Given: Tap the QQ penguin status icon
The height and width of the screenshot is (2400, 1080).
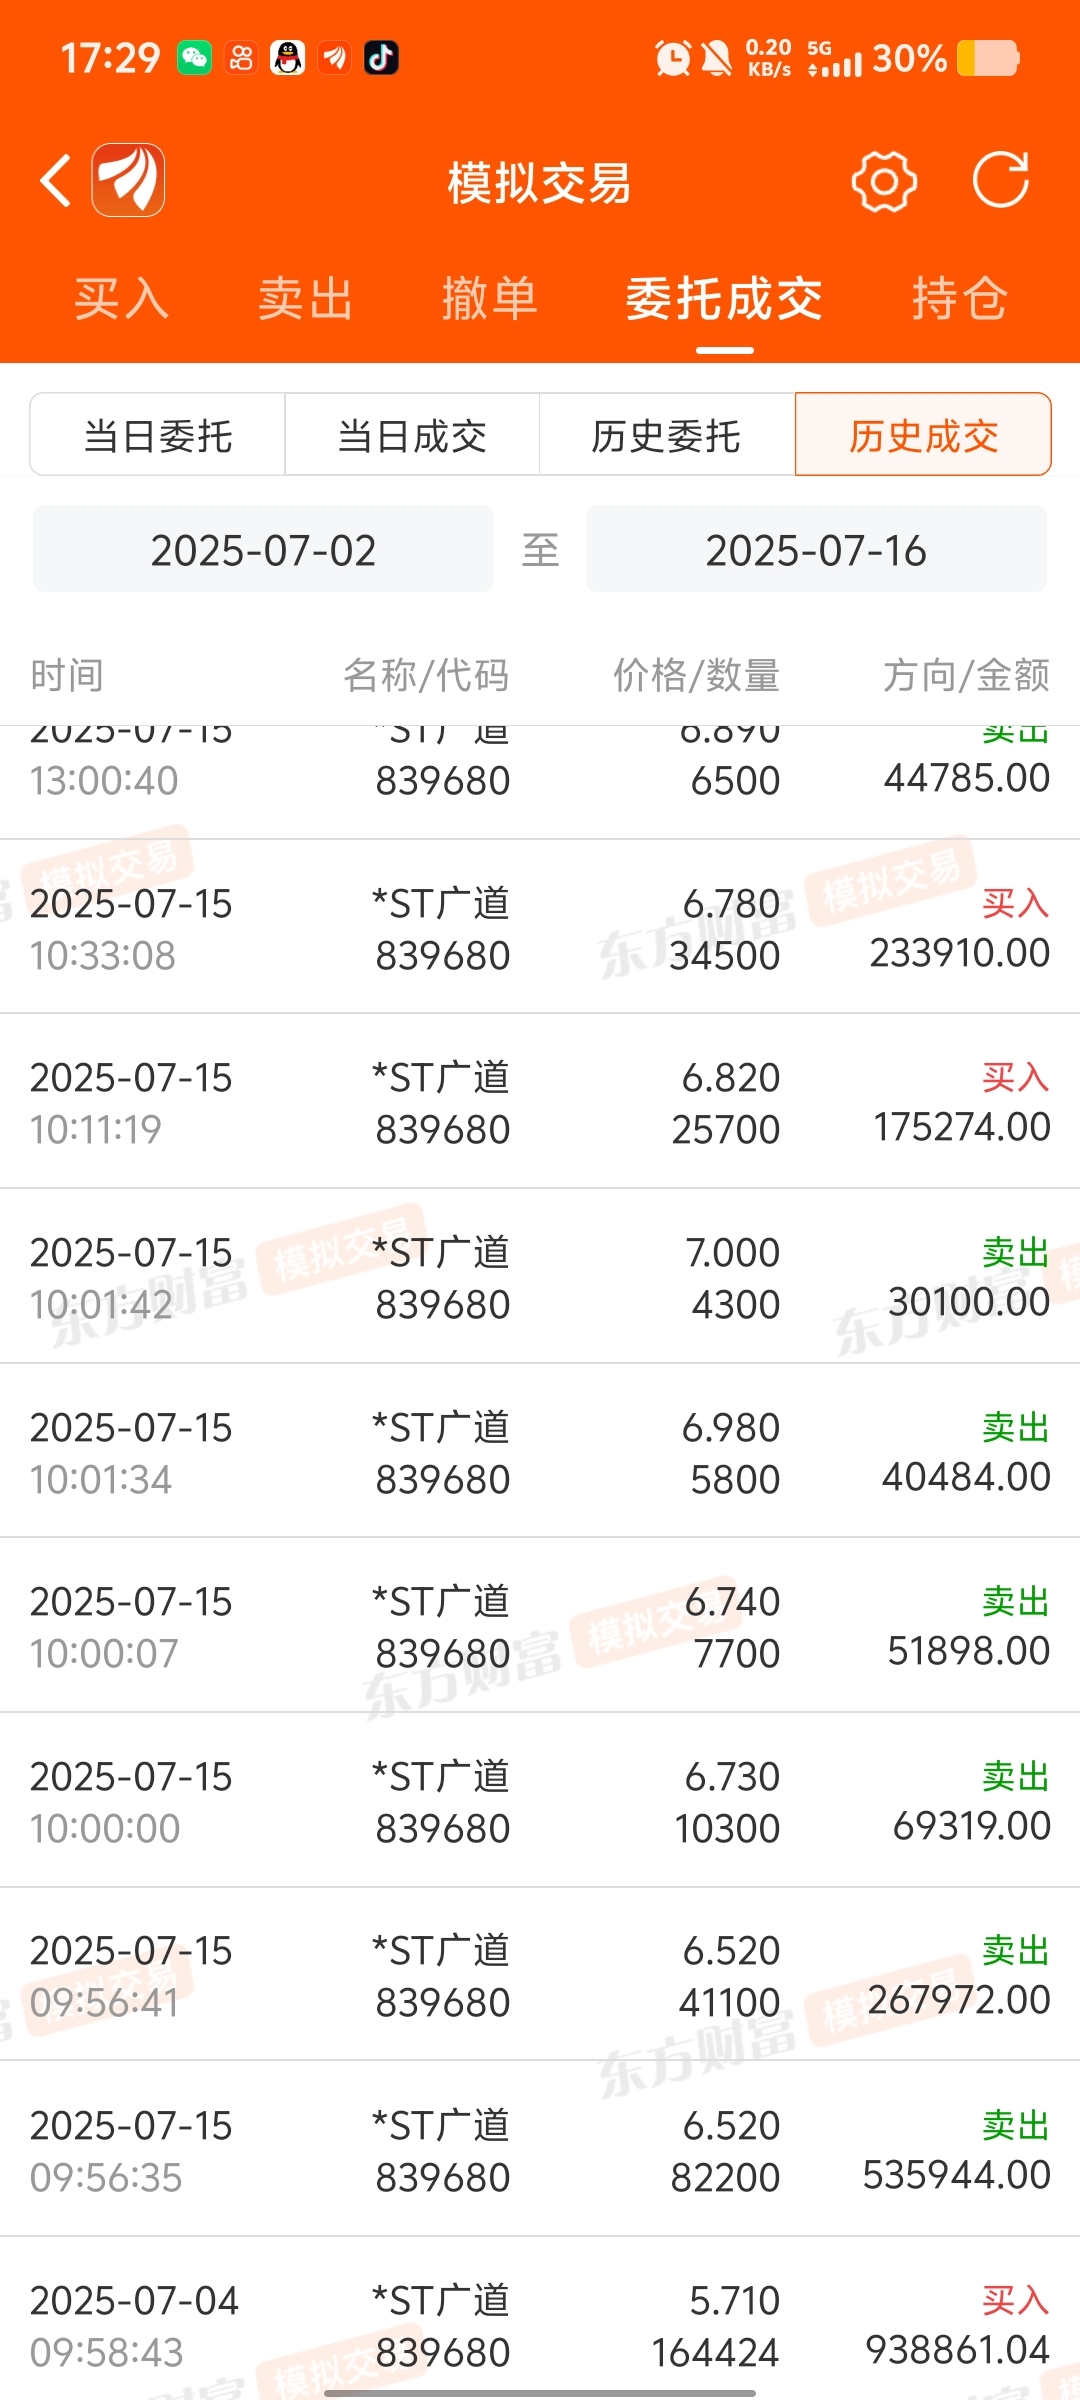Looking at the screenshot, I should tap(288, 58).
